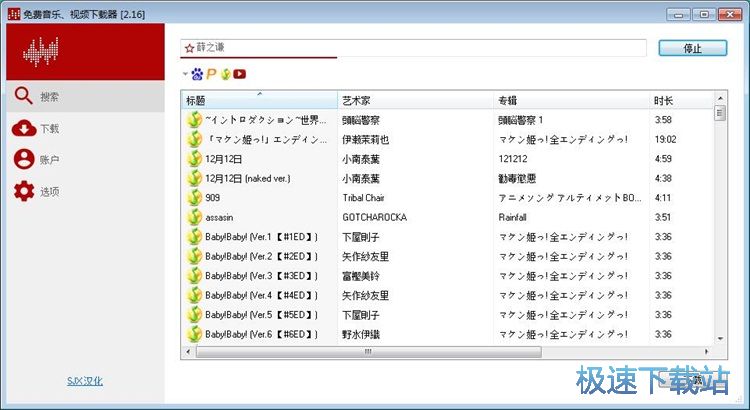
Task: Click the song icon for Baby!Baby! Ver.6
Action: coord(194,334)
